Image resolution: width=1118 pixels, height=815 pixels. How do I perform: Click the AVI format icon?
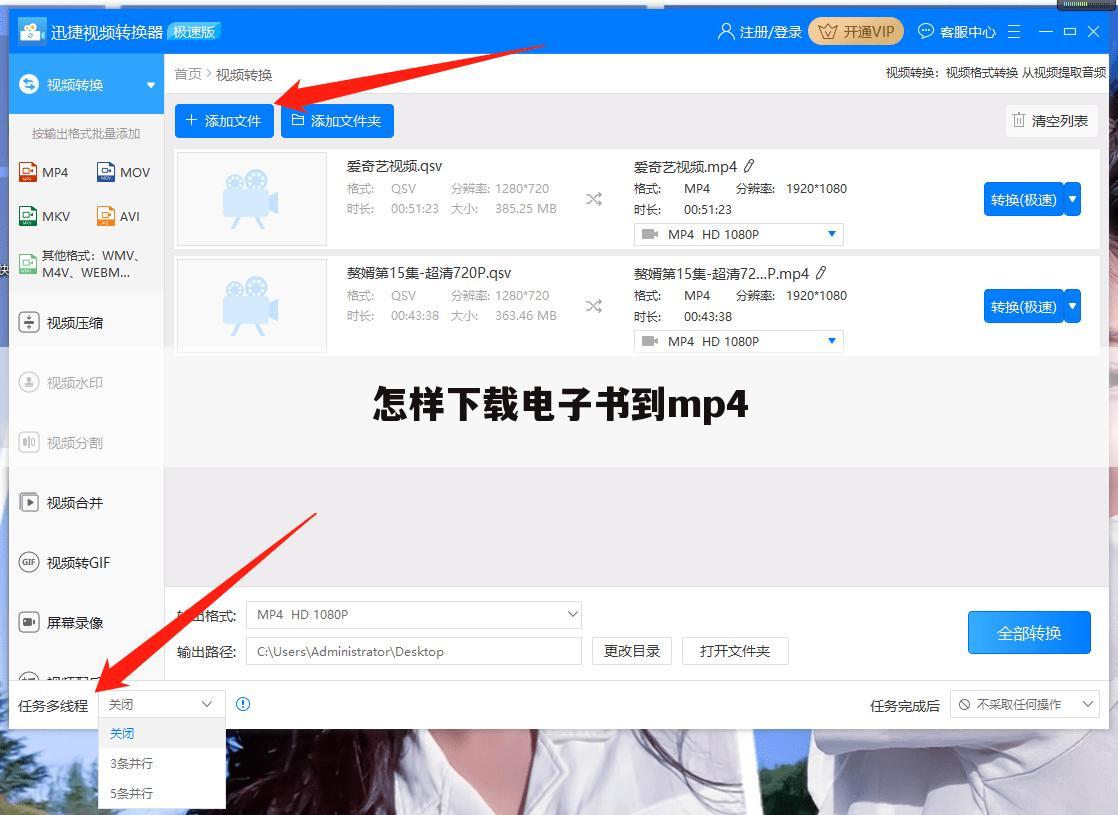point(106,215)
